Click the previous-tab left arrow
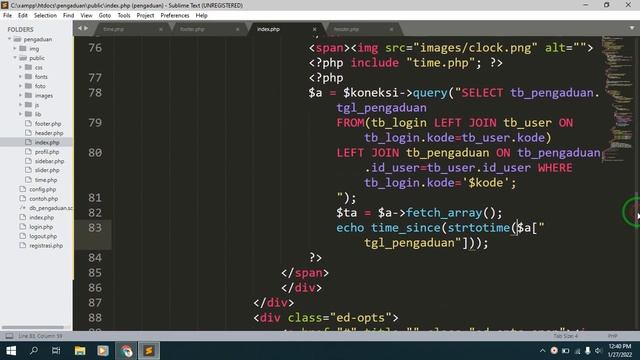Screen dimensions: 640x360 (x=80, y=28)
